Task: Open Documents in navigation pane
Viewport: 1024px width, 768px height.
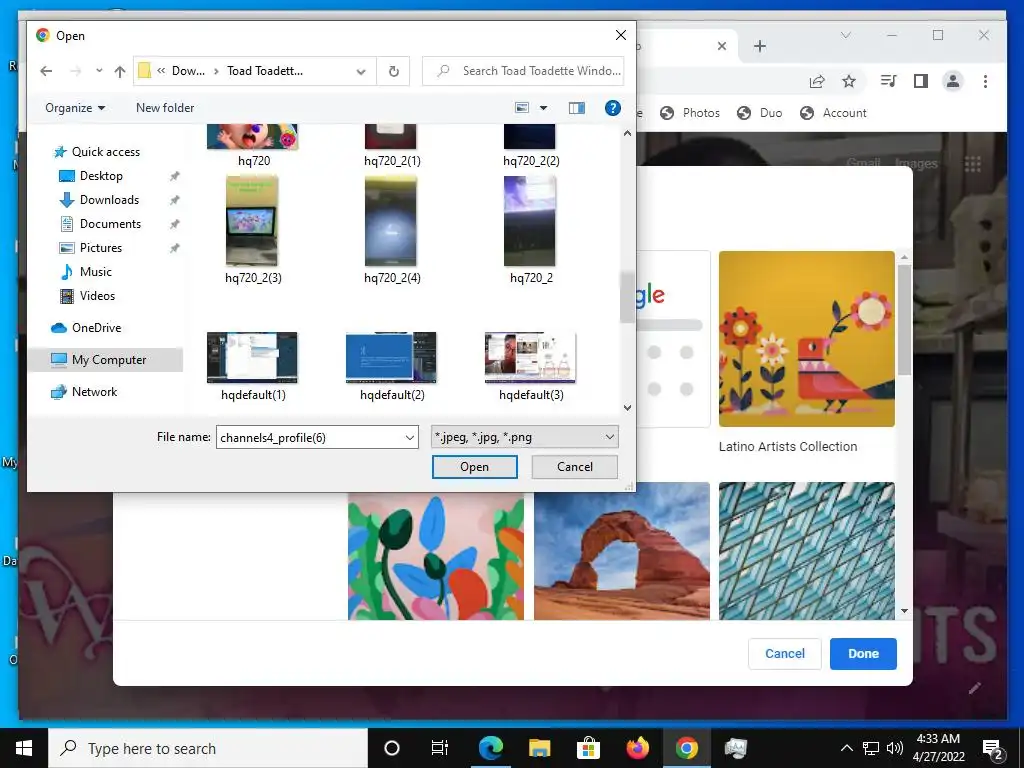Action: [110, 224]
